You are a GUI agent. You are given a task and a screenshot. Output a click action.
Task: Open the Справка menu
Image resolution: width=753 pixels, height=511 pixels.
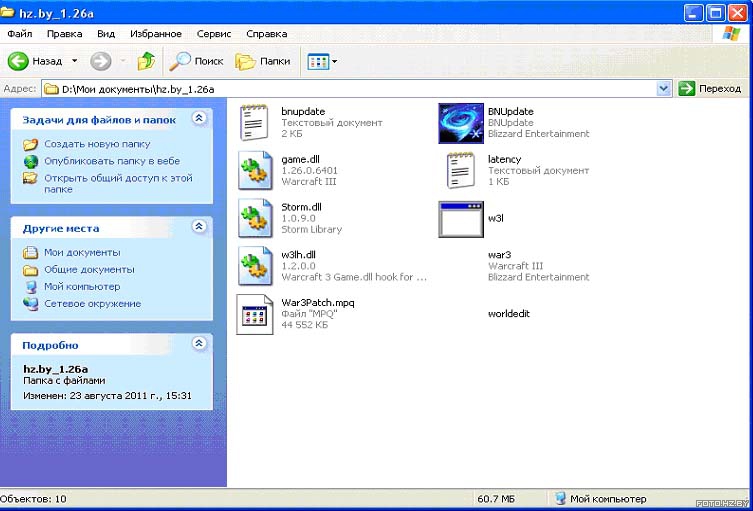[267, 34]
